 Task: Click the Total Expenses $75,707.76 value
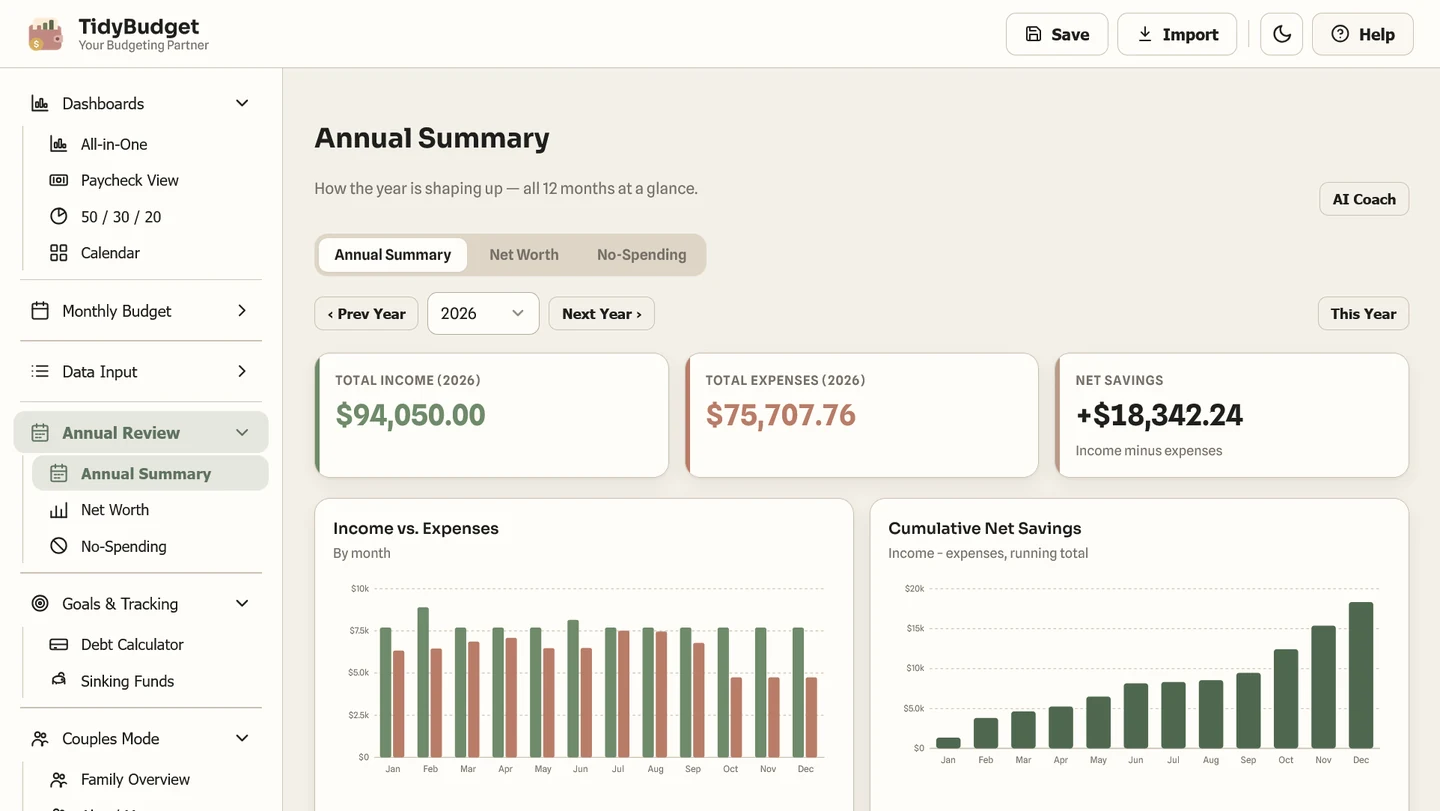[x=781, y=415]
